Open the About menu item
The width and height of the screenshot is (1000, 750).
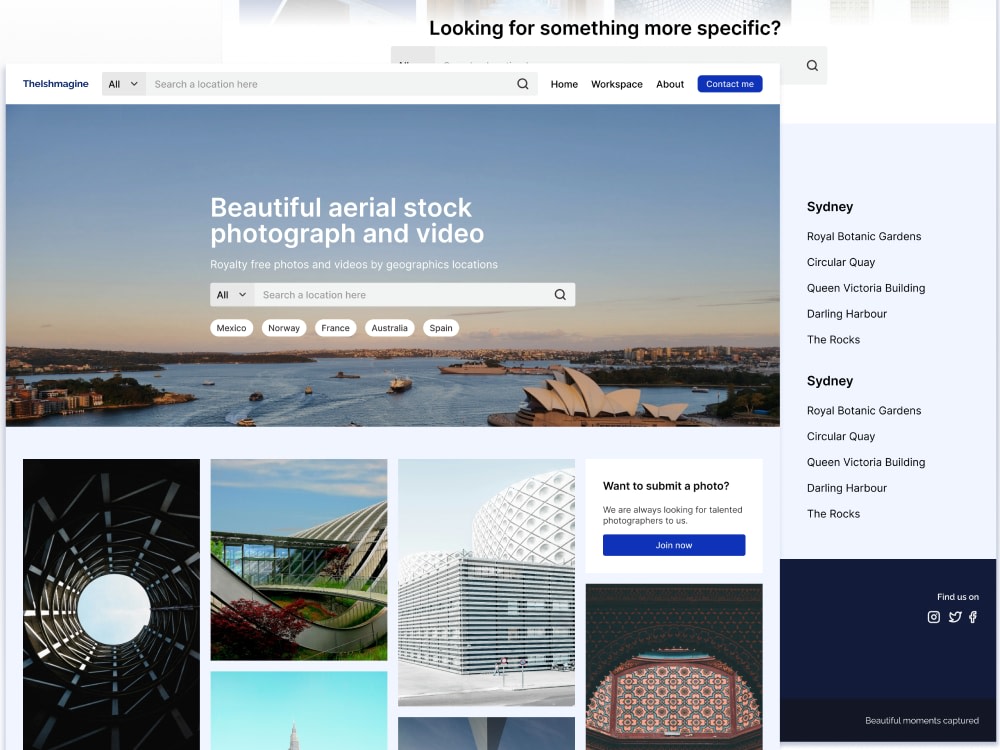670,84
